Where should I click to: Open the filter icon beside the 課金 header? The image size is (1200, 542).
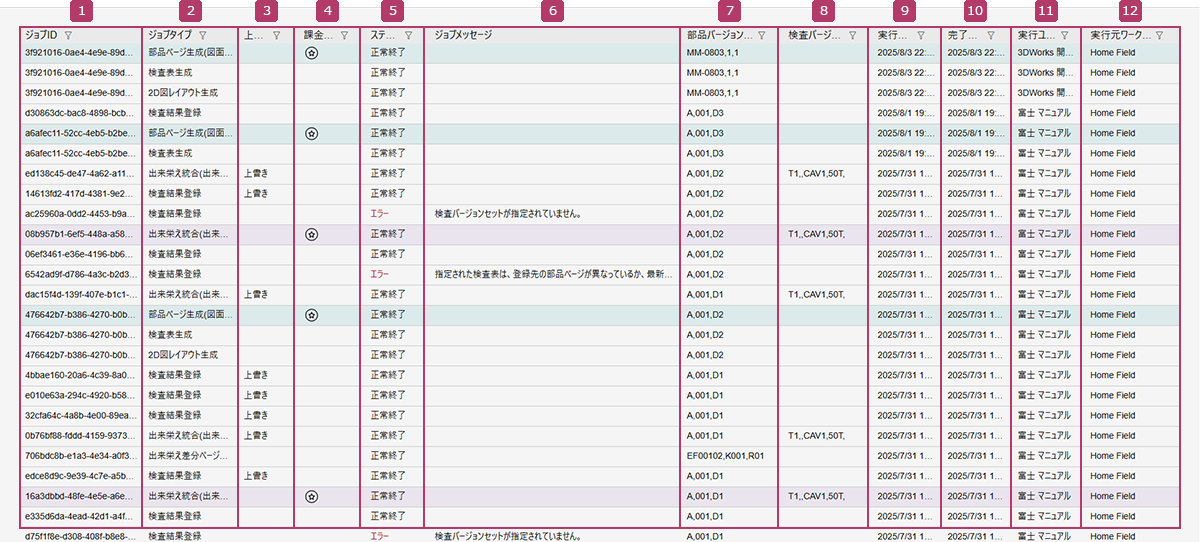tap(344, 35)
